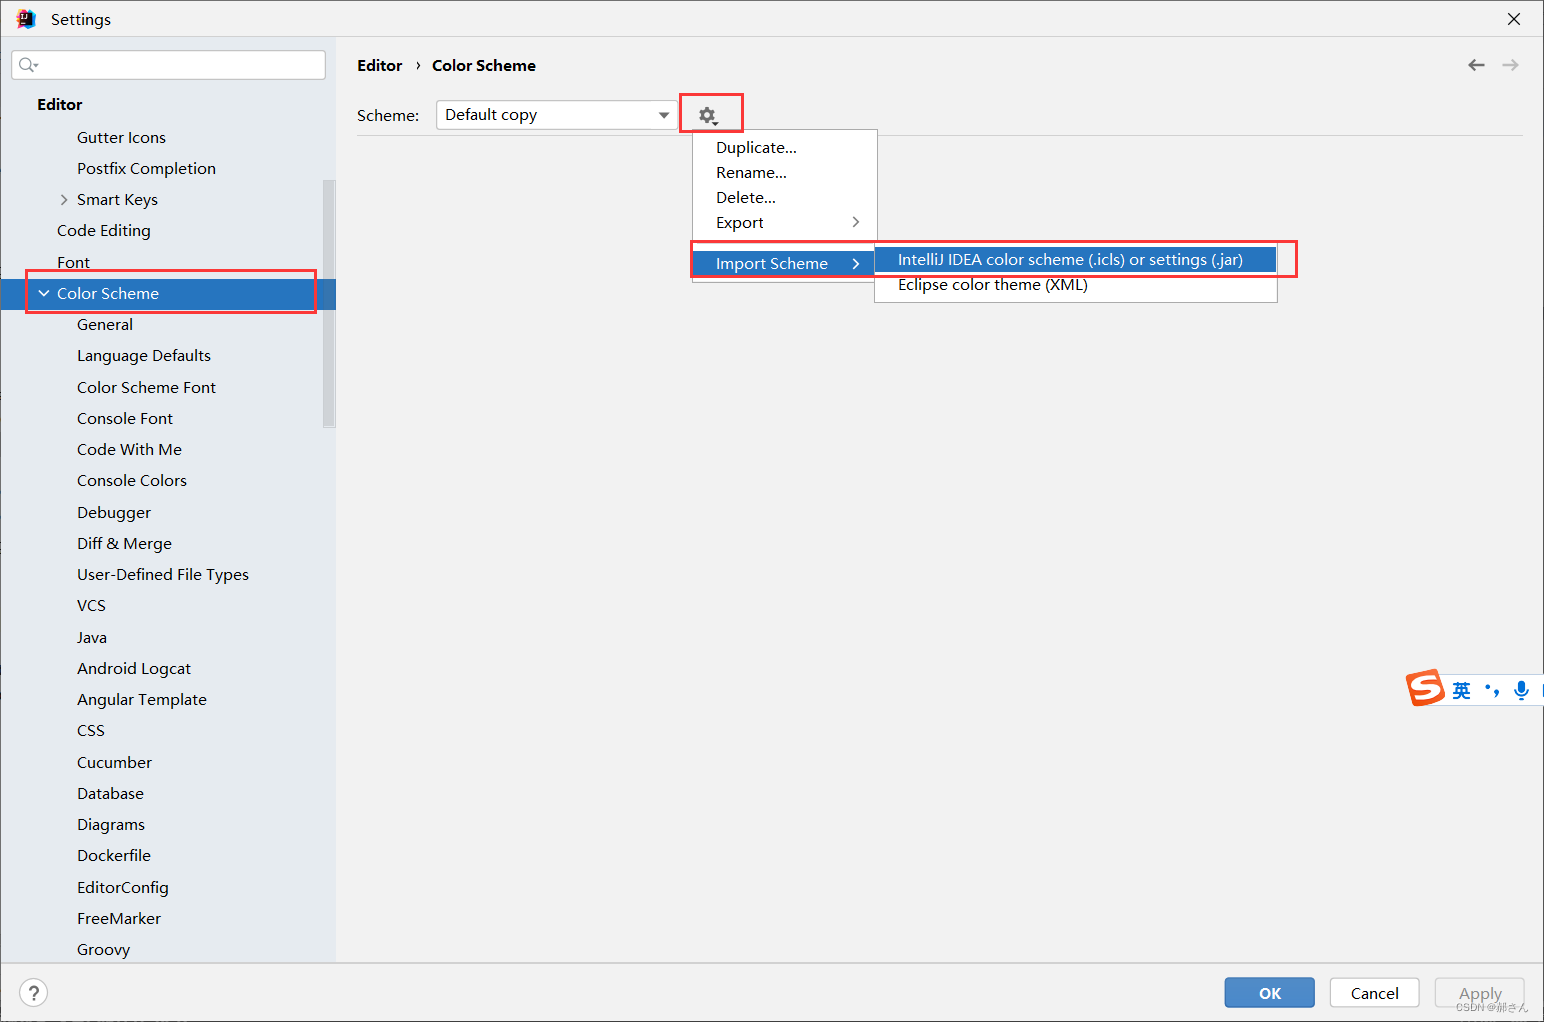This screenshot has height=1022, width=1544.
Task: Open the Export submenu arrow
Action: [856, 222]
